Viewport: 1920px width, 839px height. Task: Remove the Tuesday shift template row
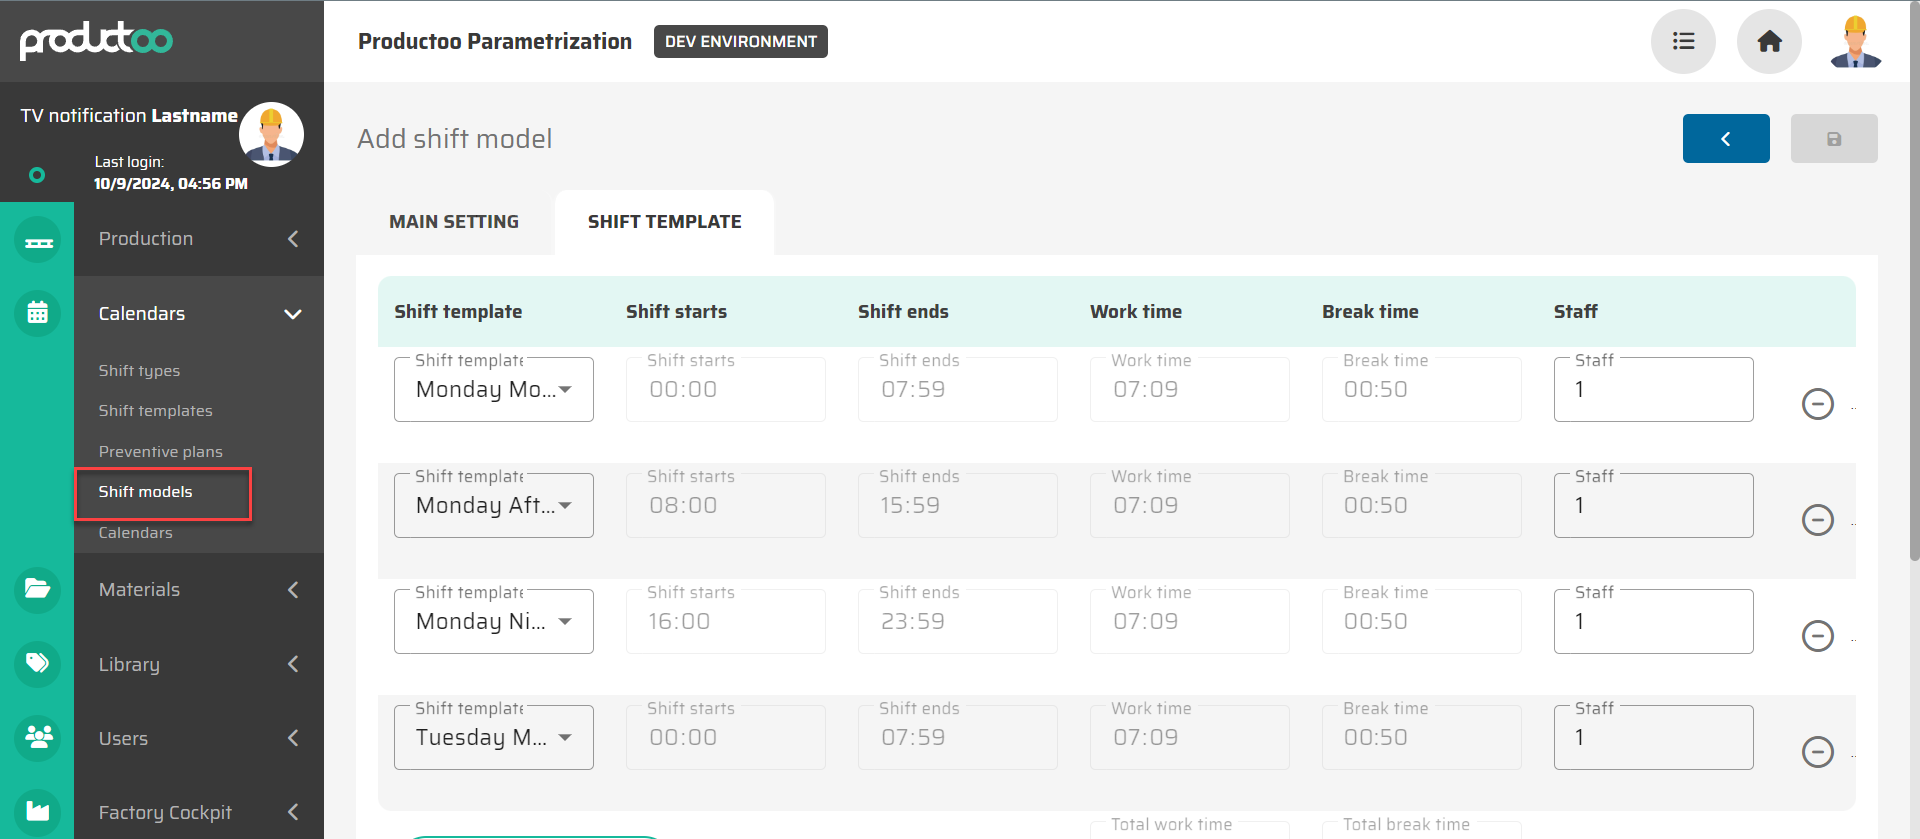[1817, 752]
